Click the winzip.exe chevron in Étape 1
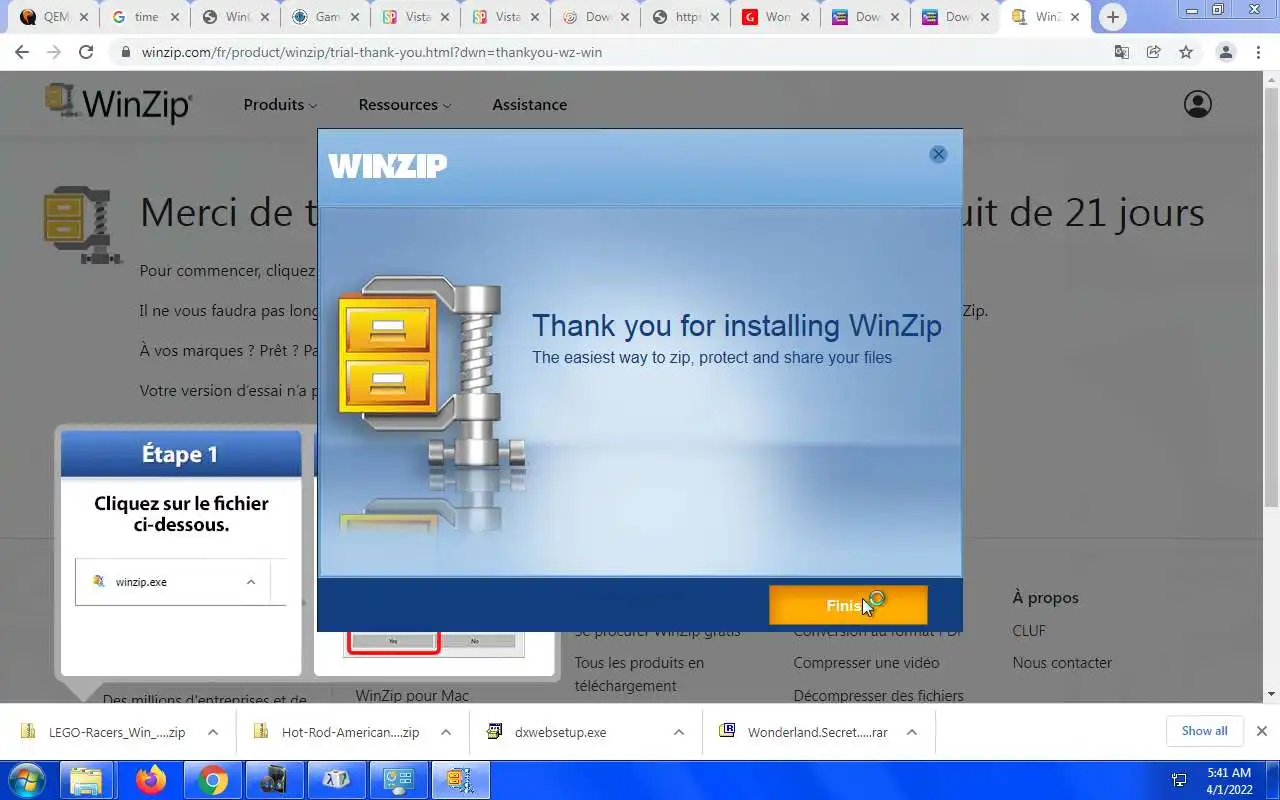Viewport: 1280px width, 800px height. pyautogui.click(x=251, y=582)
